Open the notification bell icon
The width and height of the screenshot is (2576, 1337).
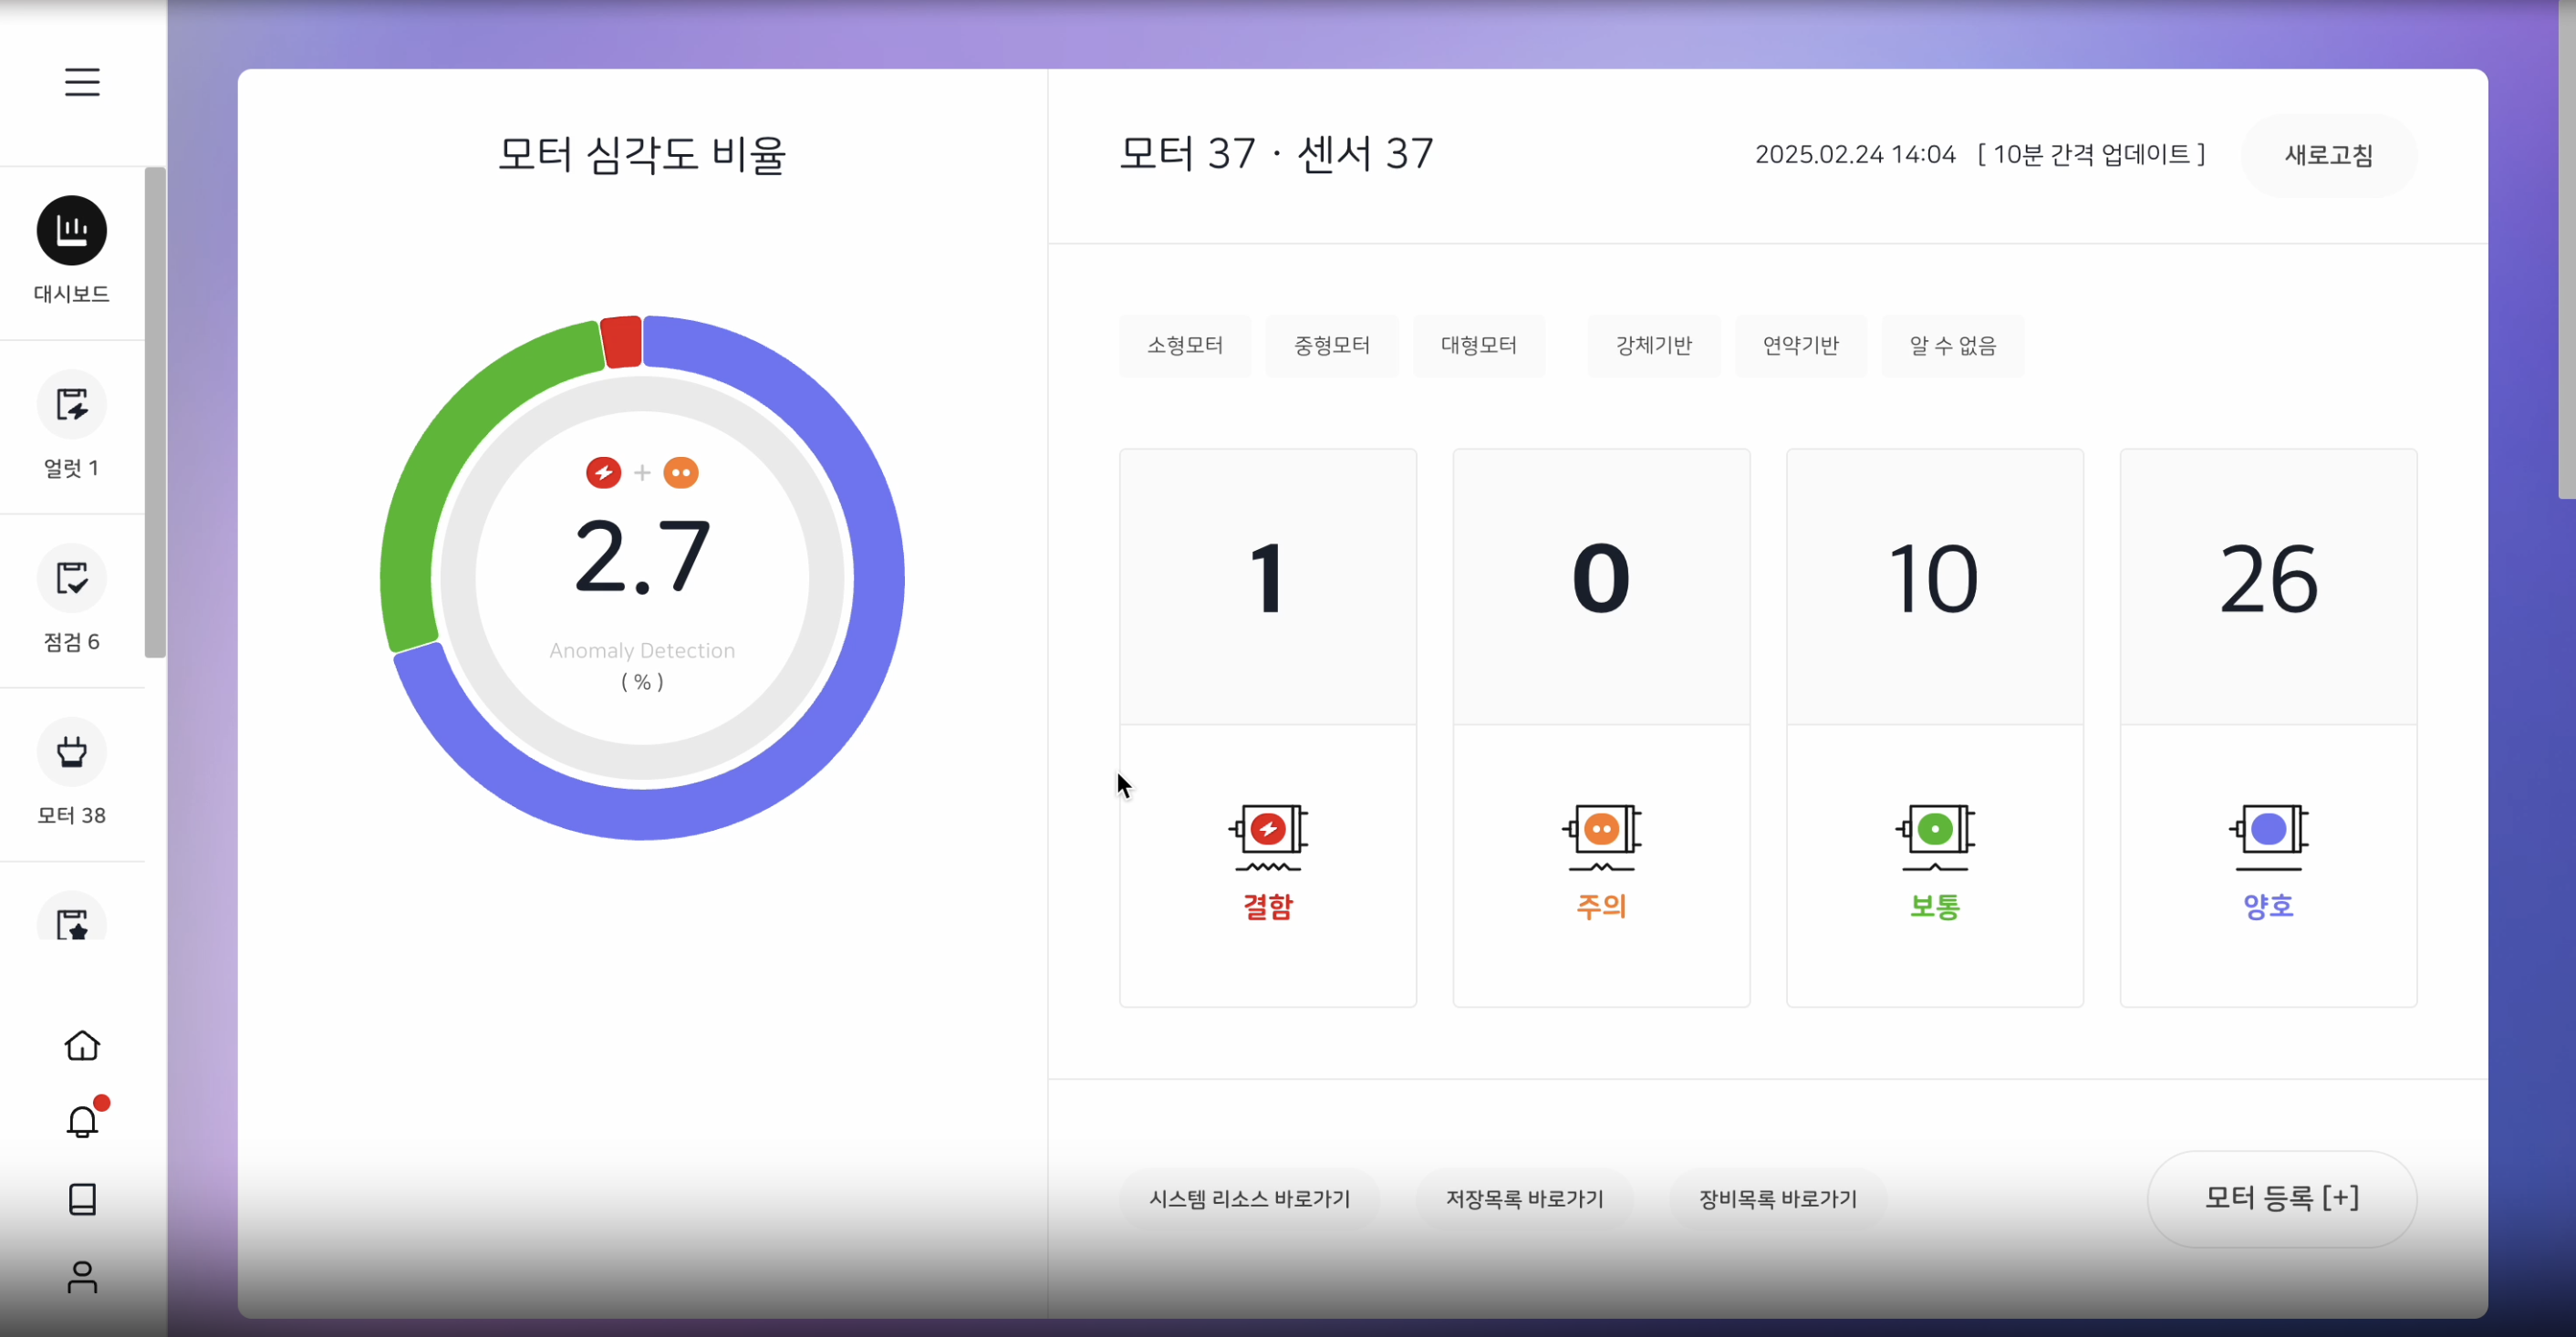tap(82, 1122)
